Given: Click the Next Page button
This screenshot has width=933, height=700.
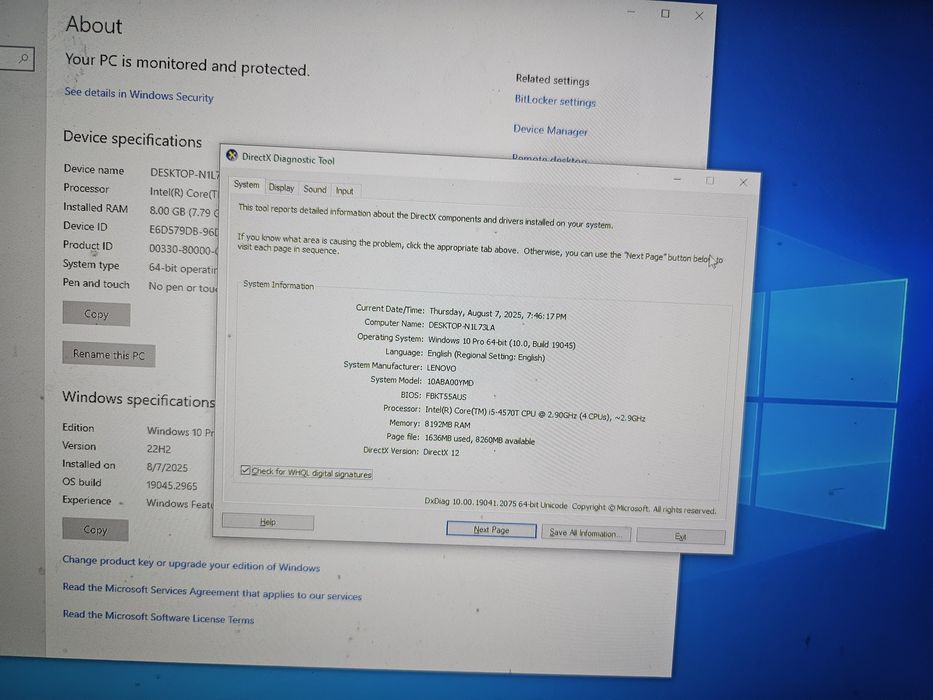Looking at the screenshot, I should [x=491, y=530].
